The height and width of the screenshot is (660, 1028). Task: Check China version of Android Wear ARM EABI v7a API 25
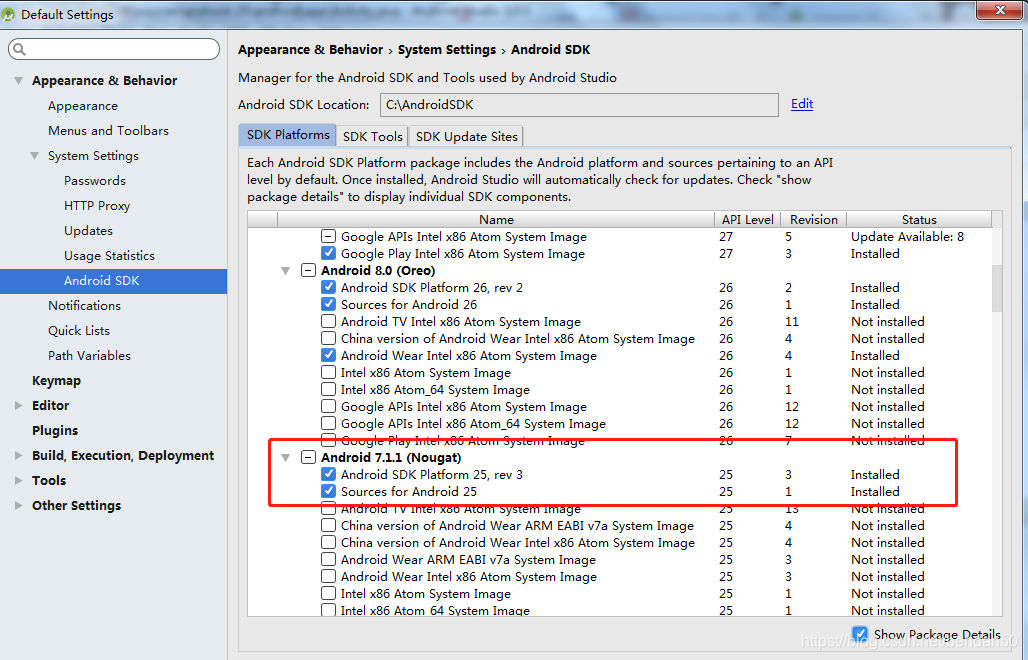[328, 526]
